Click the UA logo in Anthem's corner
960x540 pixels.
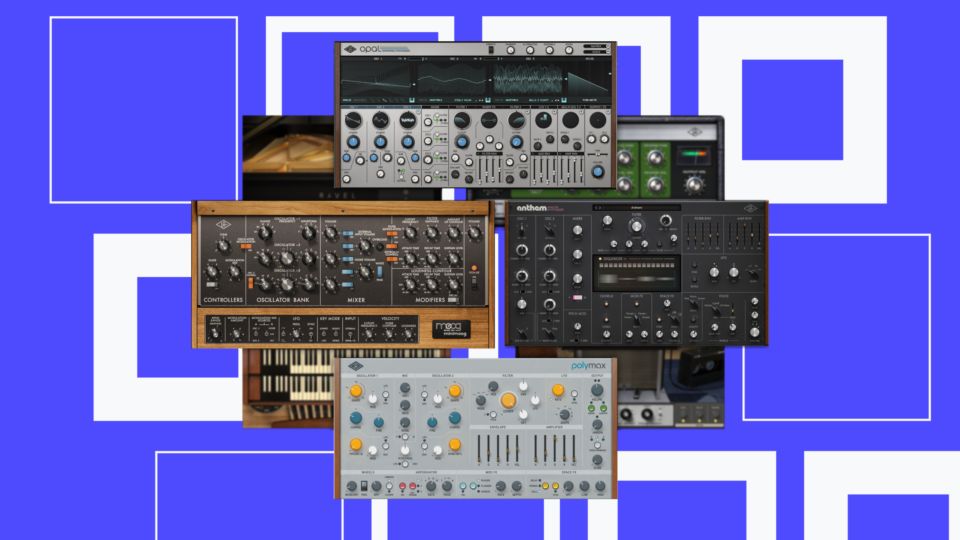coord(751,209)
